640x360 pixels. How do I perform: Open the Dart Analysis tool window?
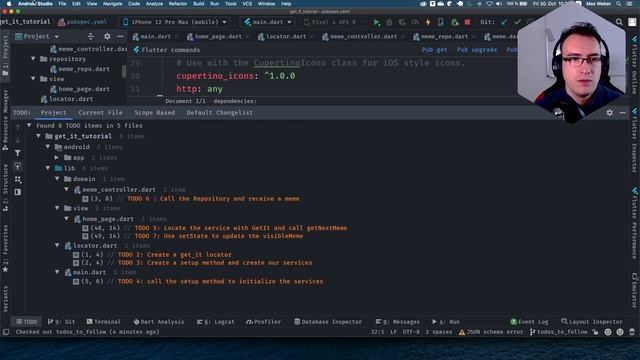pos(159,322)
